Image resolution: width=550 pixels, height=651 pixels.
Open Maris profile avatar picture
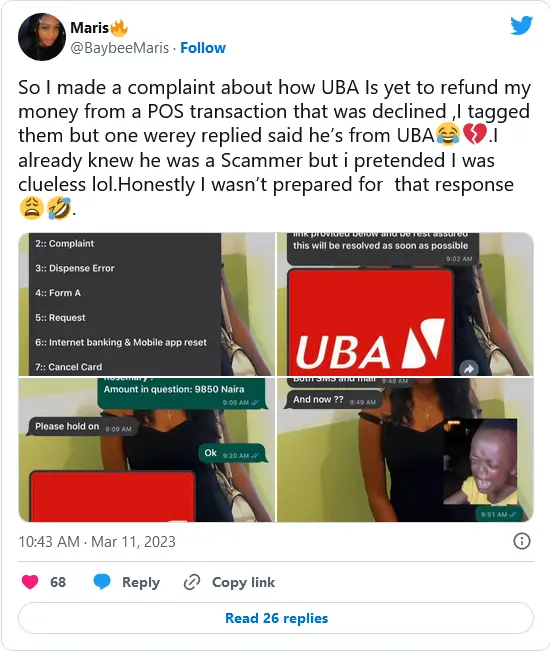(42, 37)
